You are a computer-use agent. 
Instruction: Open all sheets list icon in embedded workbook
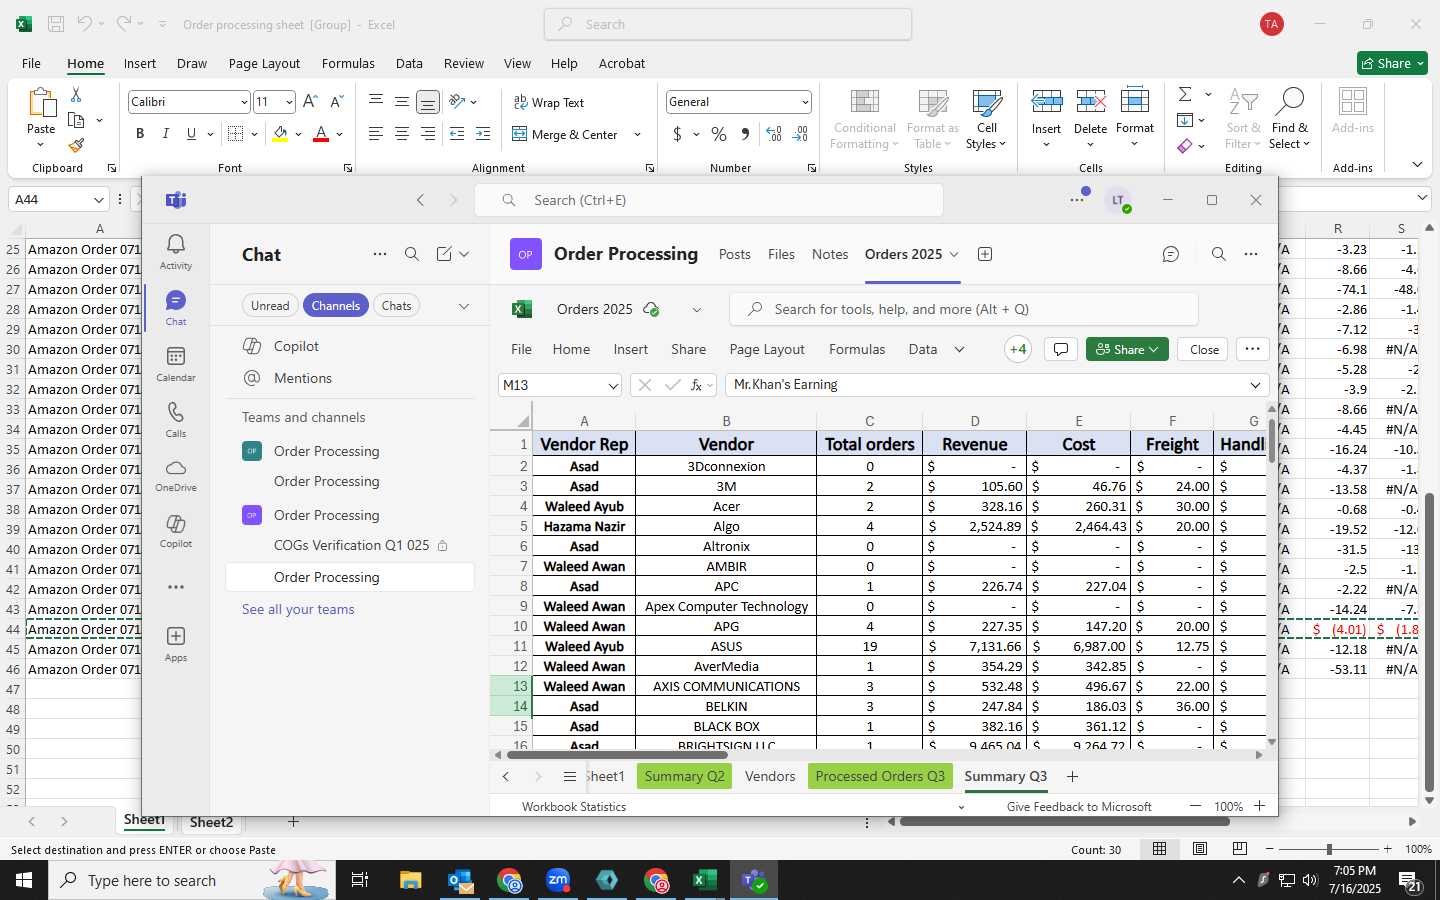point(569,776)
